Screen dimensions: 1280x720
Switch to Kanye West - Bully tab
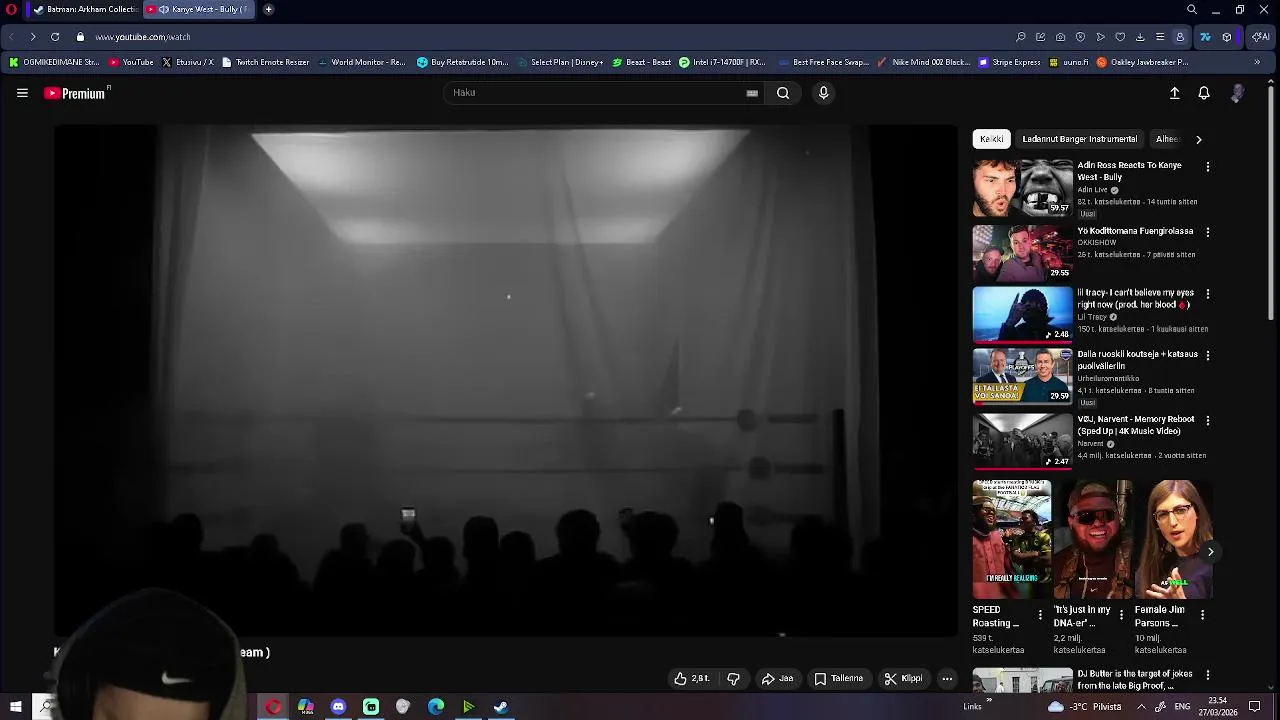tap(198, 9)
